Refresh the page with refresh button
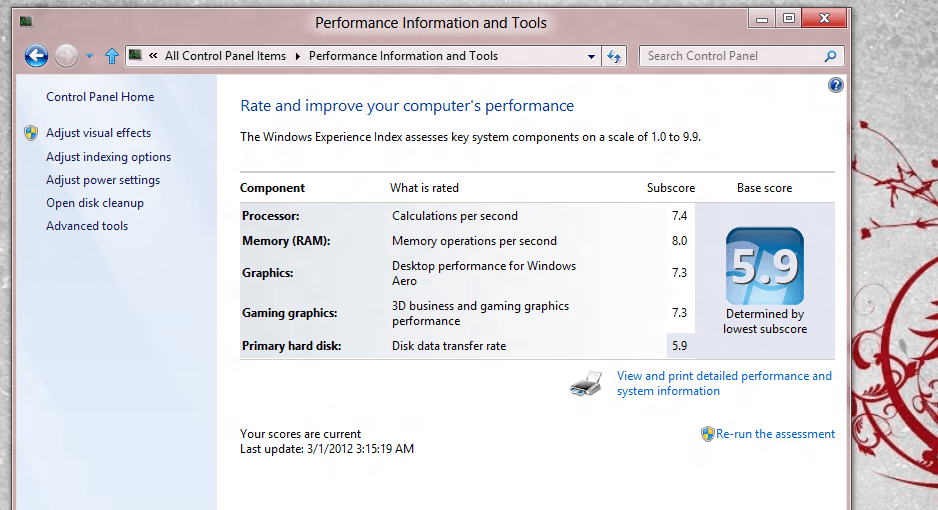938x510 pixels. [x=614, y=56]
